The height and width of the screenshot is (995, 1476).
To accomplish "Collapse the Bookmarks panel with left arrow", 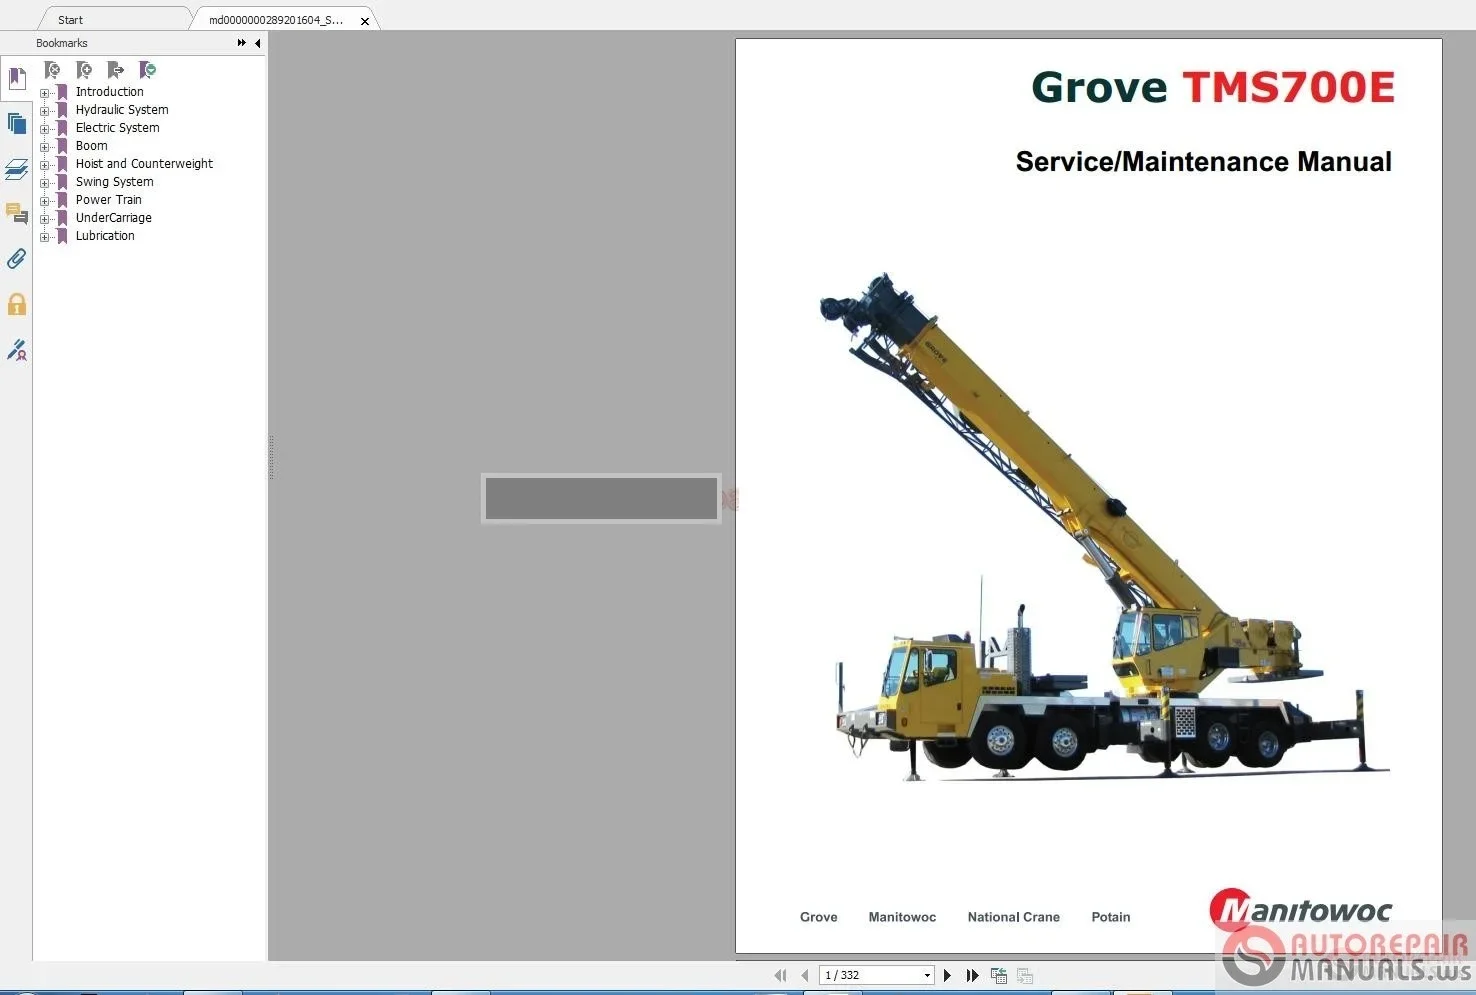I will pos(258,43).
